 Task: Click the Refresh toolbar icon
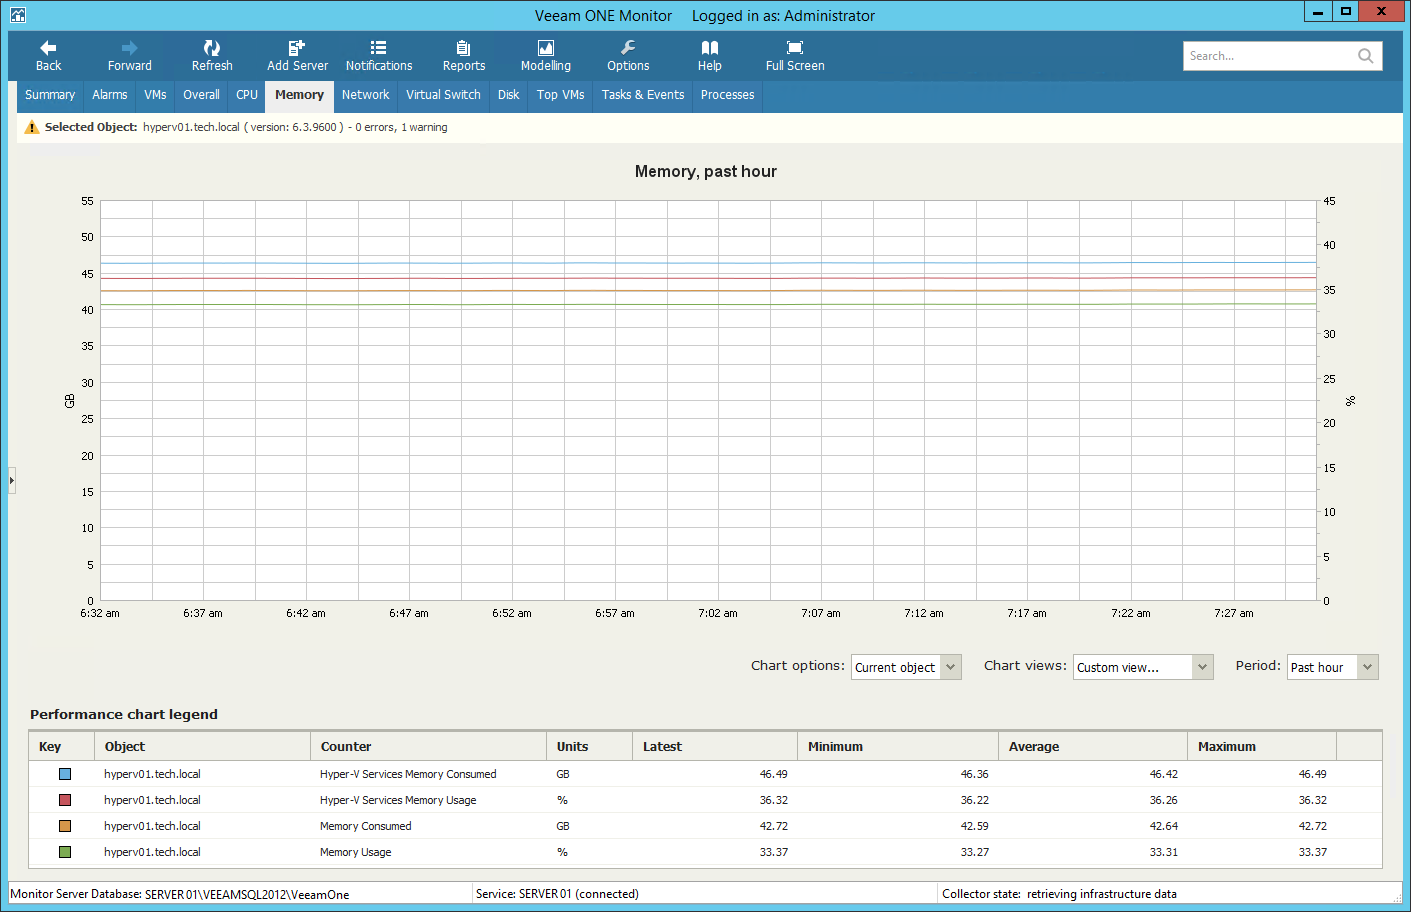(212, 48)
